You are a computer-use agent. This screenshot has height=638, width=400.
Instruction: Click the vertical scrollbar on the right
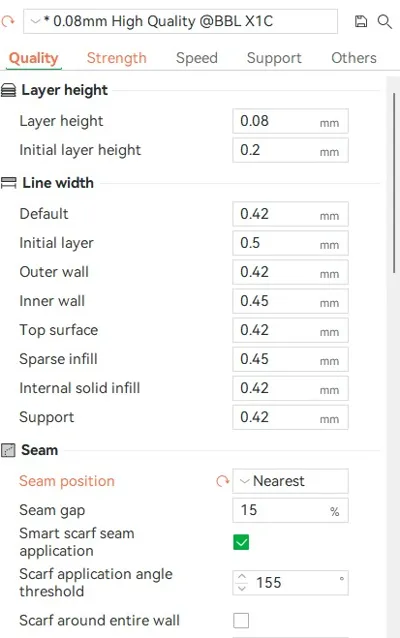[x=394, y=183]
